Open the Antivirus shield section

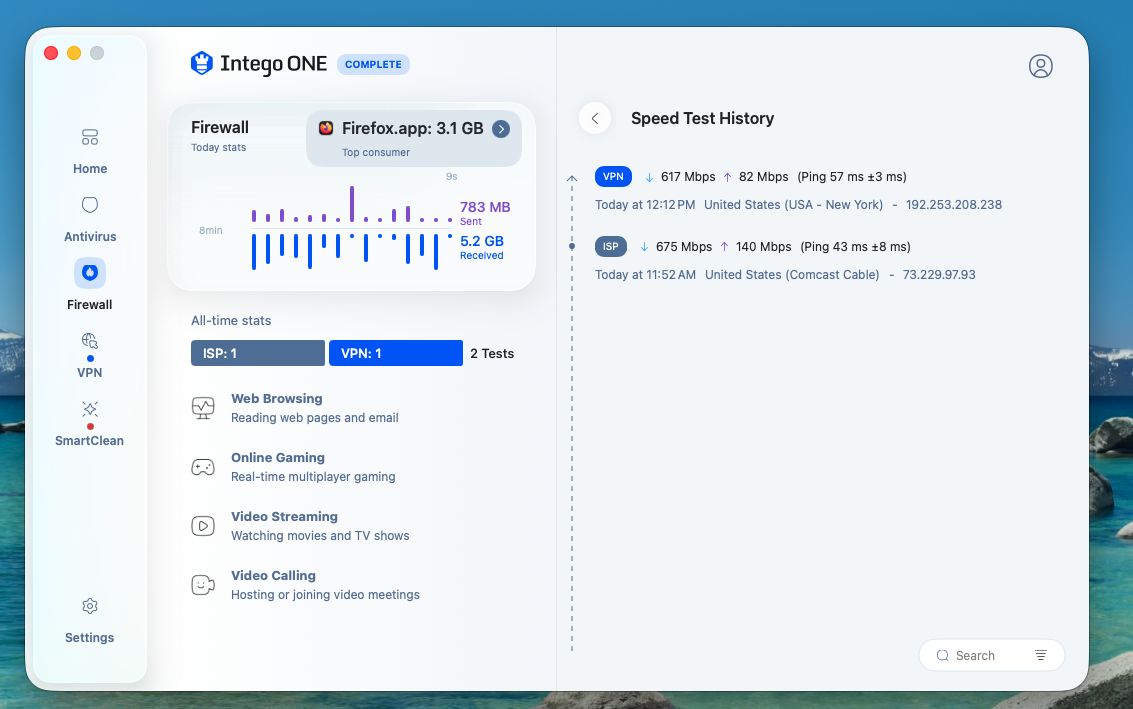point(90,219)
